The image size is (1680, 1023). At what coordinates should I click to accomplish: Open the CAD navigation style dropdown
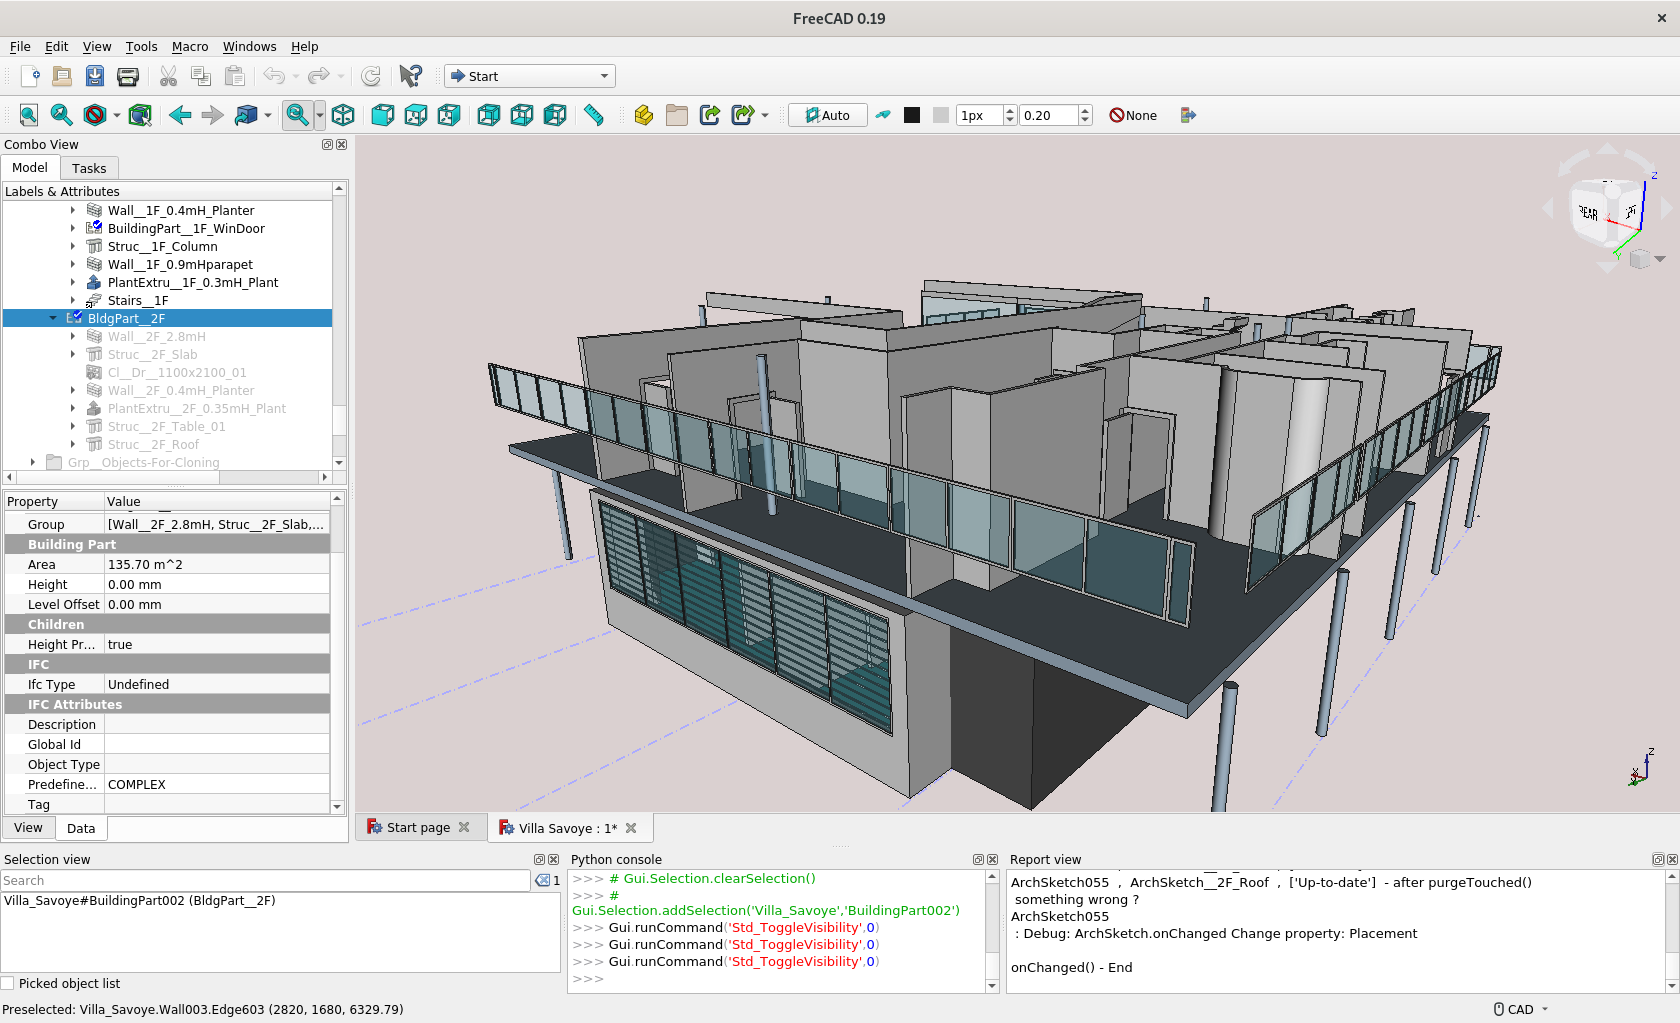point(1521,1009)
